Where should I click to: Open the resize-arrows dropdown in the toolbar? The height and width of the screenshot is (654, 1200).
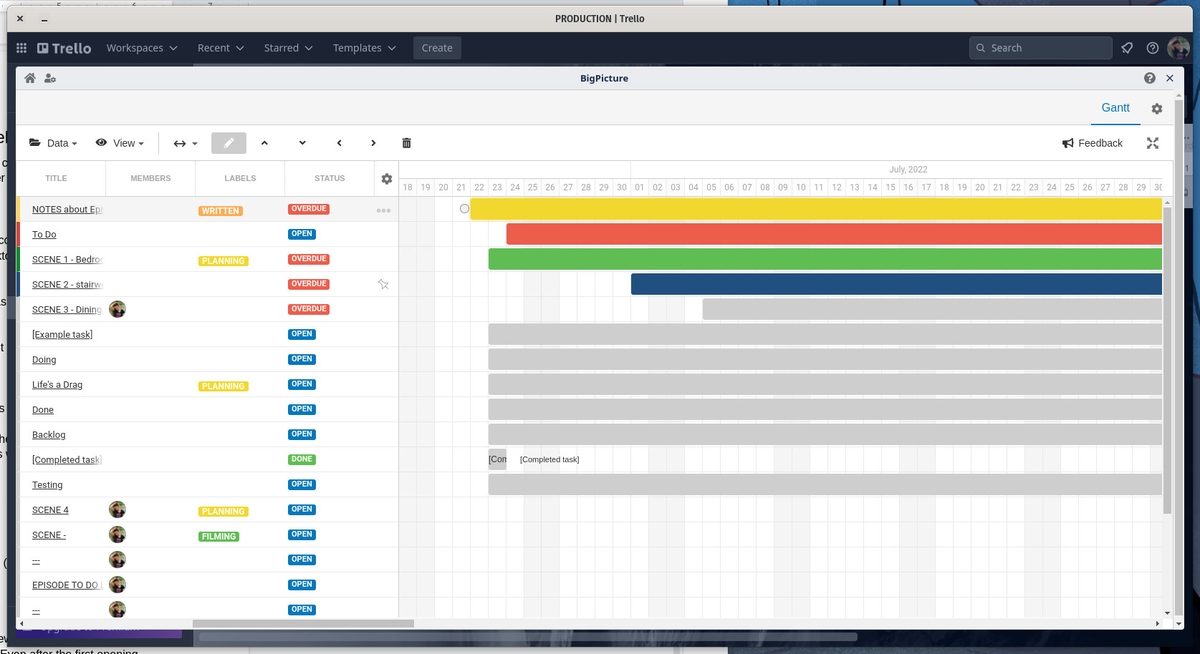tap(185, 143)
